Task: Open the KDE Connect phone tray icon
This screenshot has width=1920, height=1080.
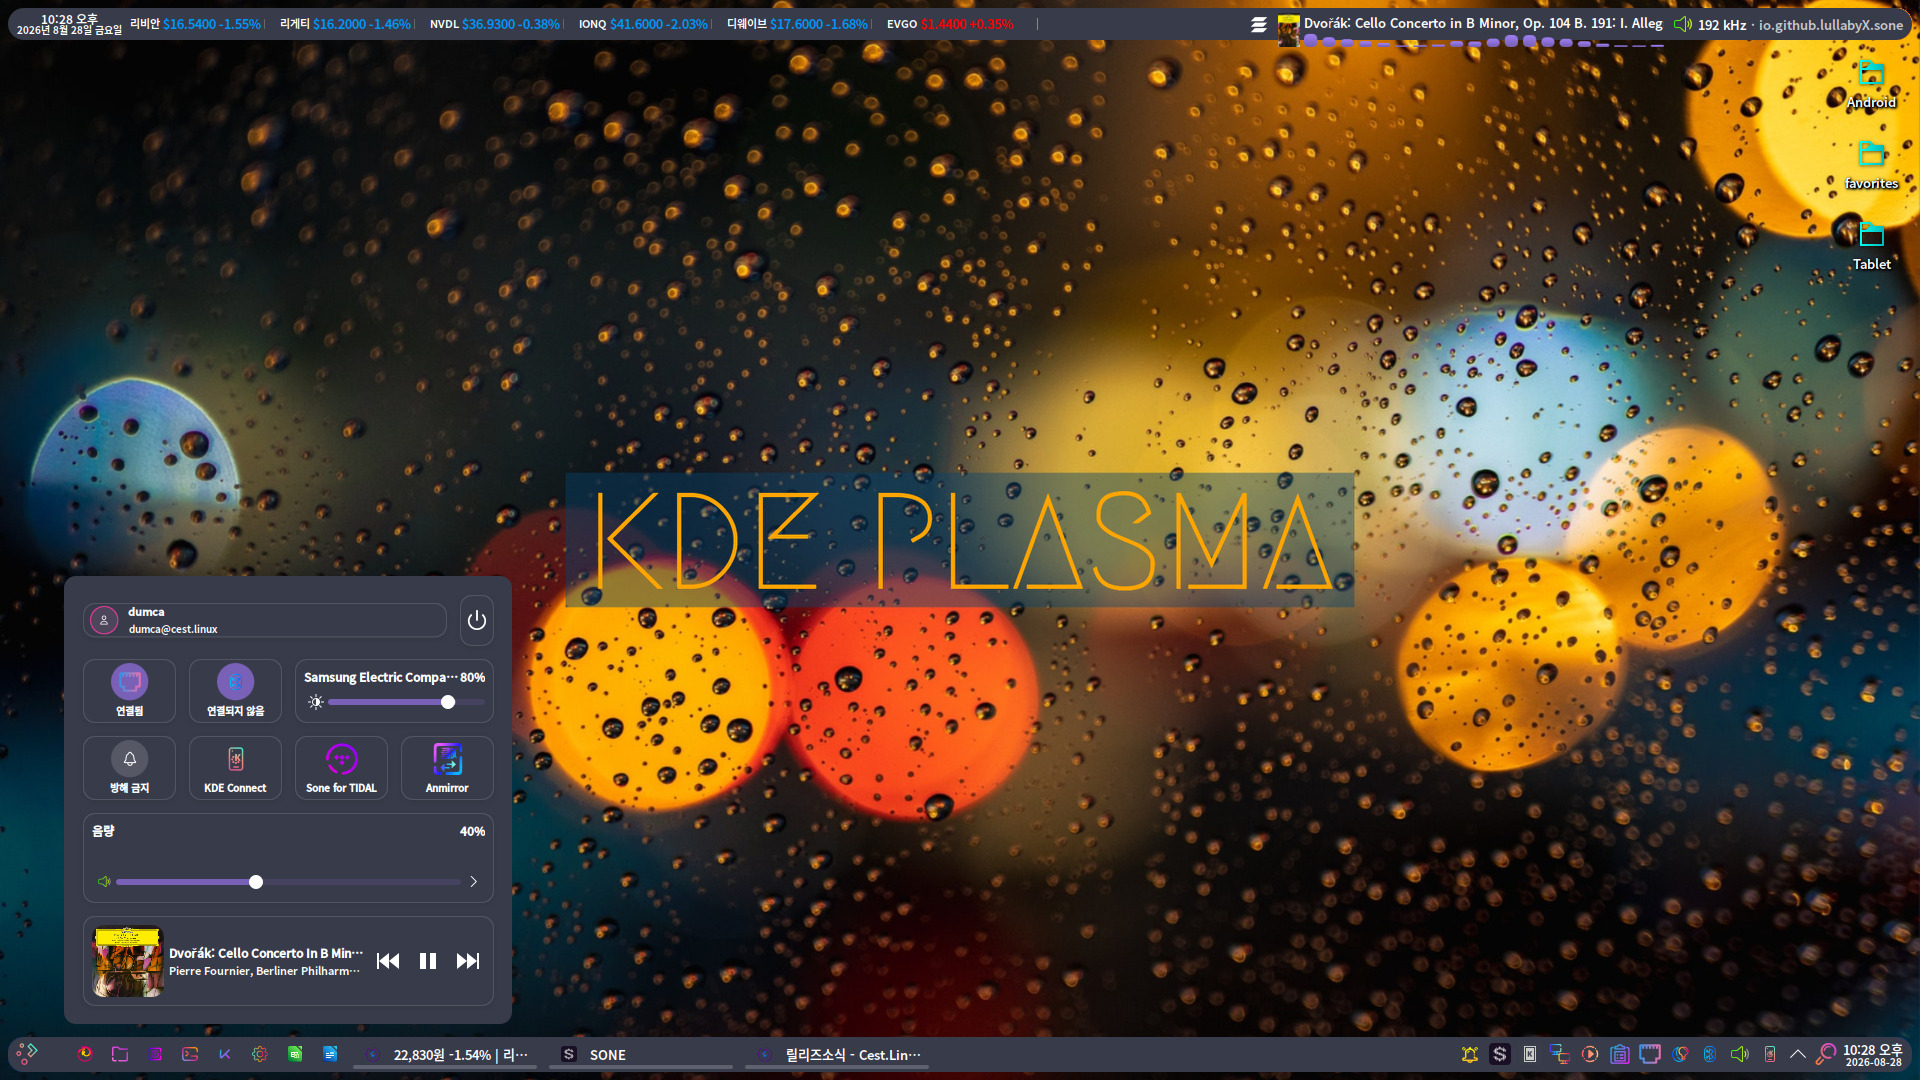Action: [x=1770, y=1054]
